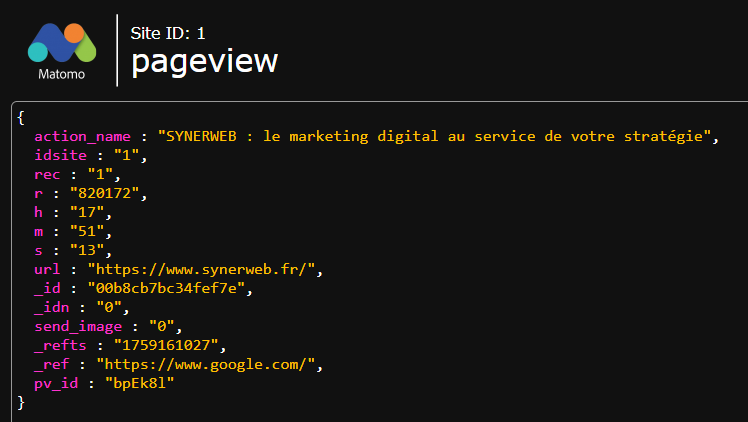Select the Site ID: 1 label
The width and height of the screenshot is (748, 422).
[168, 33]
